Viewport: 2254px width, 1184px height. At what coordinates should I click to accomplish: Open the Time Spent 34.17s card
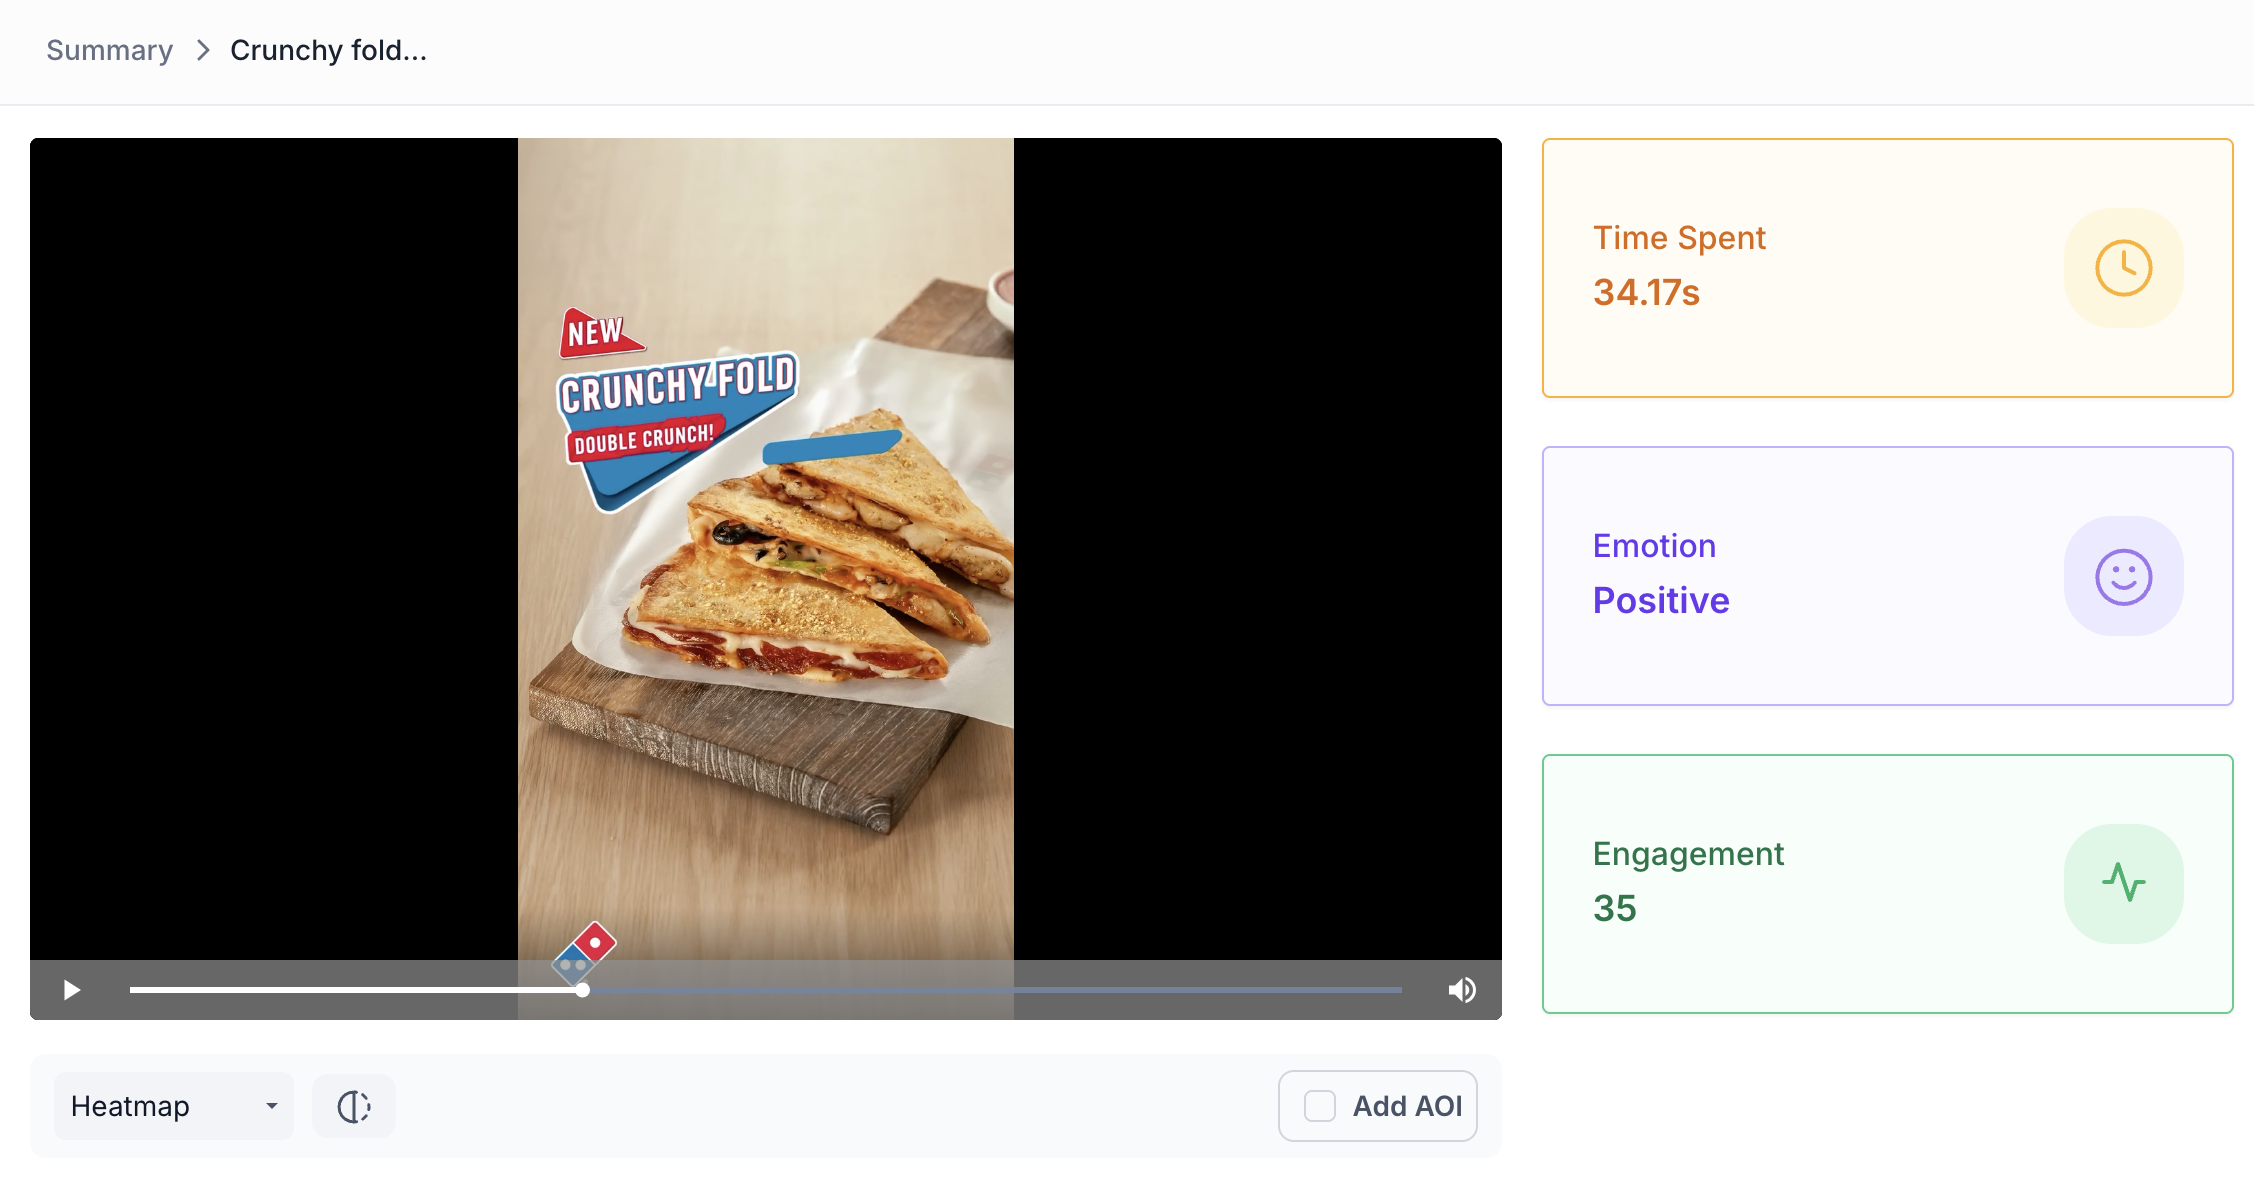(1887, 268)
